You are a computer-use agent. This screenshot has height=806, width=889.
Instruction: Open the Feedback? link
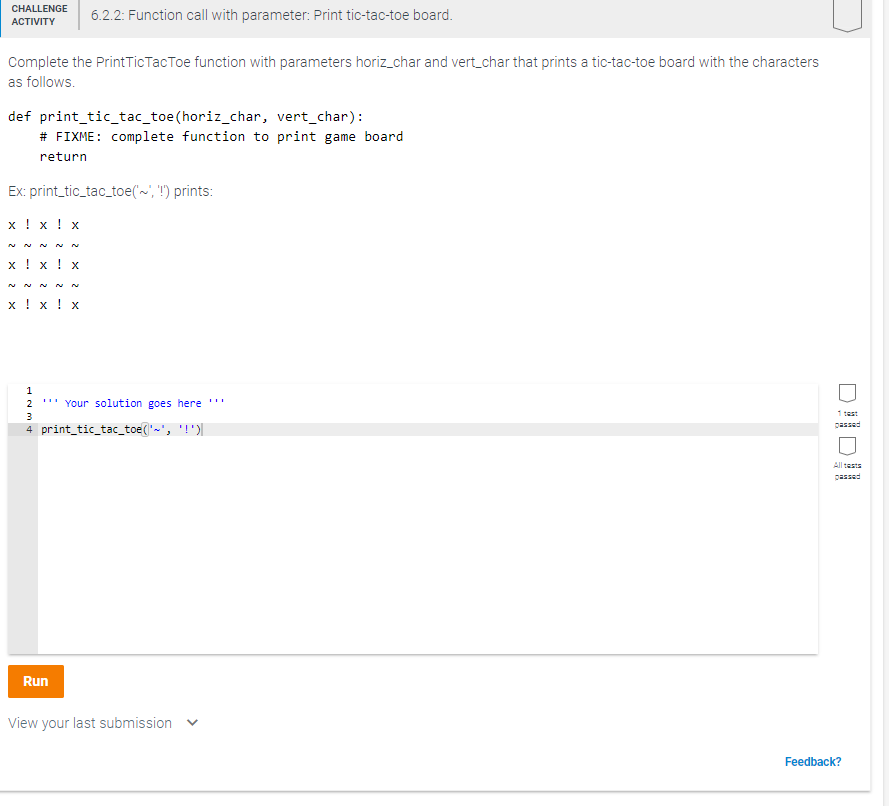pyautogui.click(x=812, y=761)
